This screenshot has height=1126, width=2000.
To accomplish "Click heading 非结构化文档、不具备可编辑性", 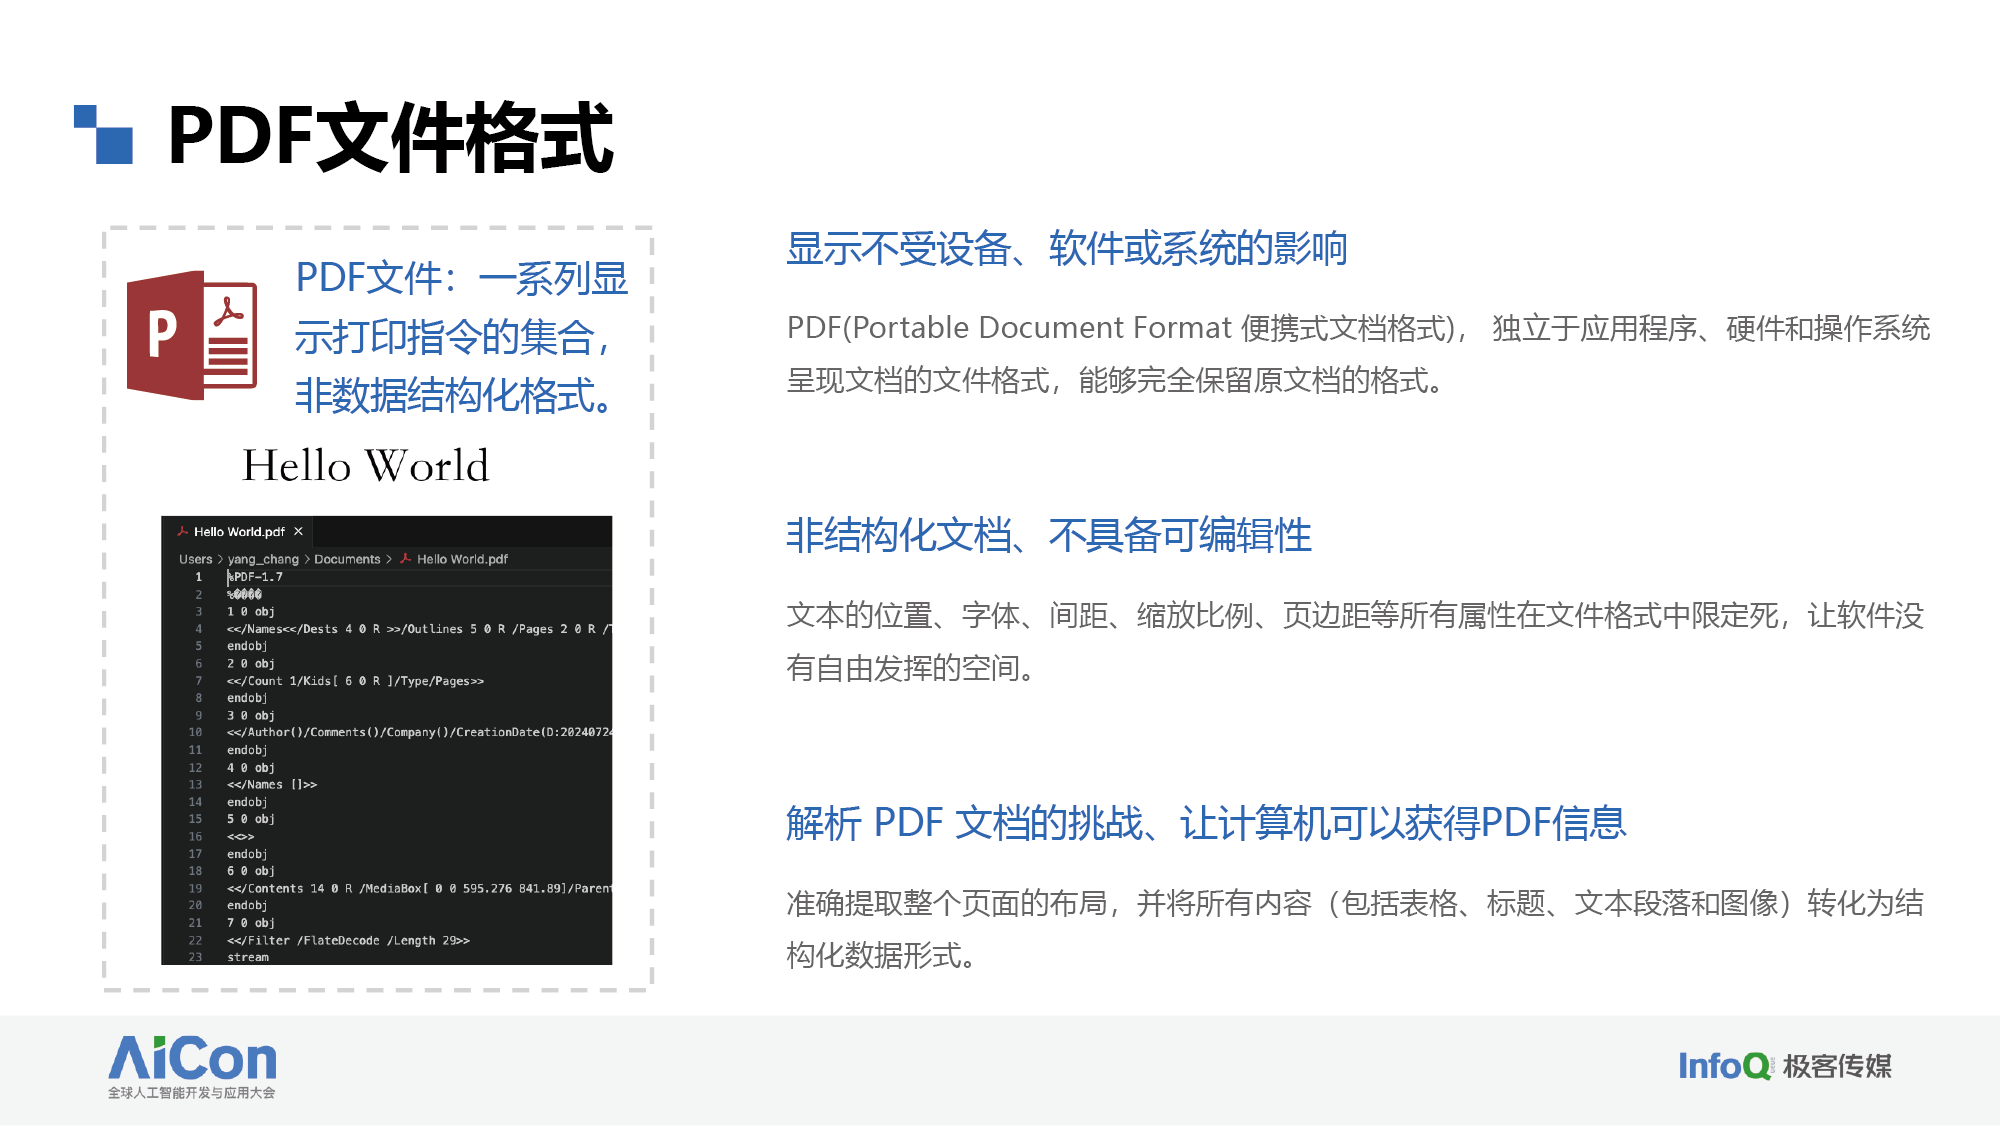I will (1048, 536).
